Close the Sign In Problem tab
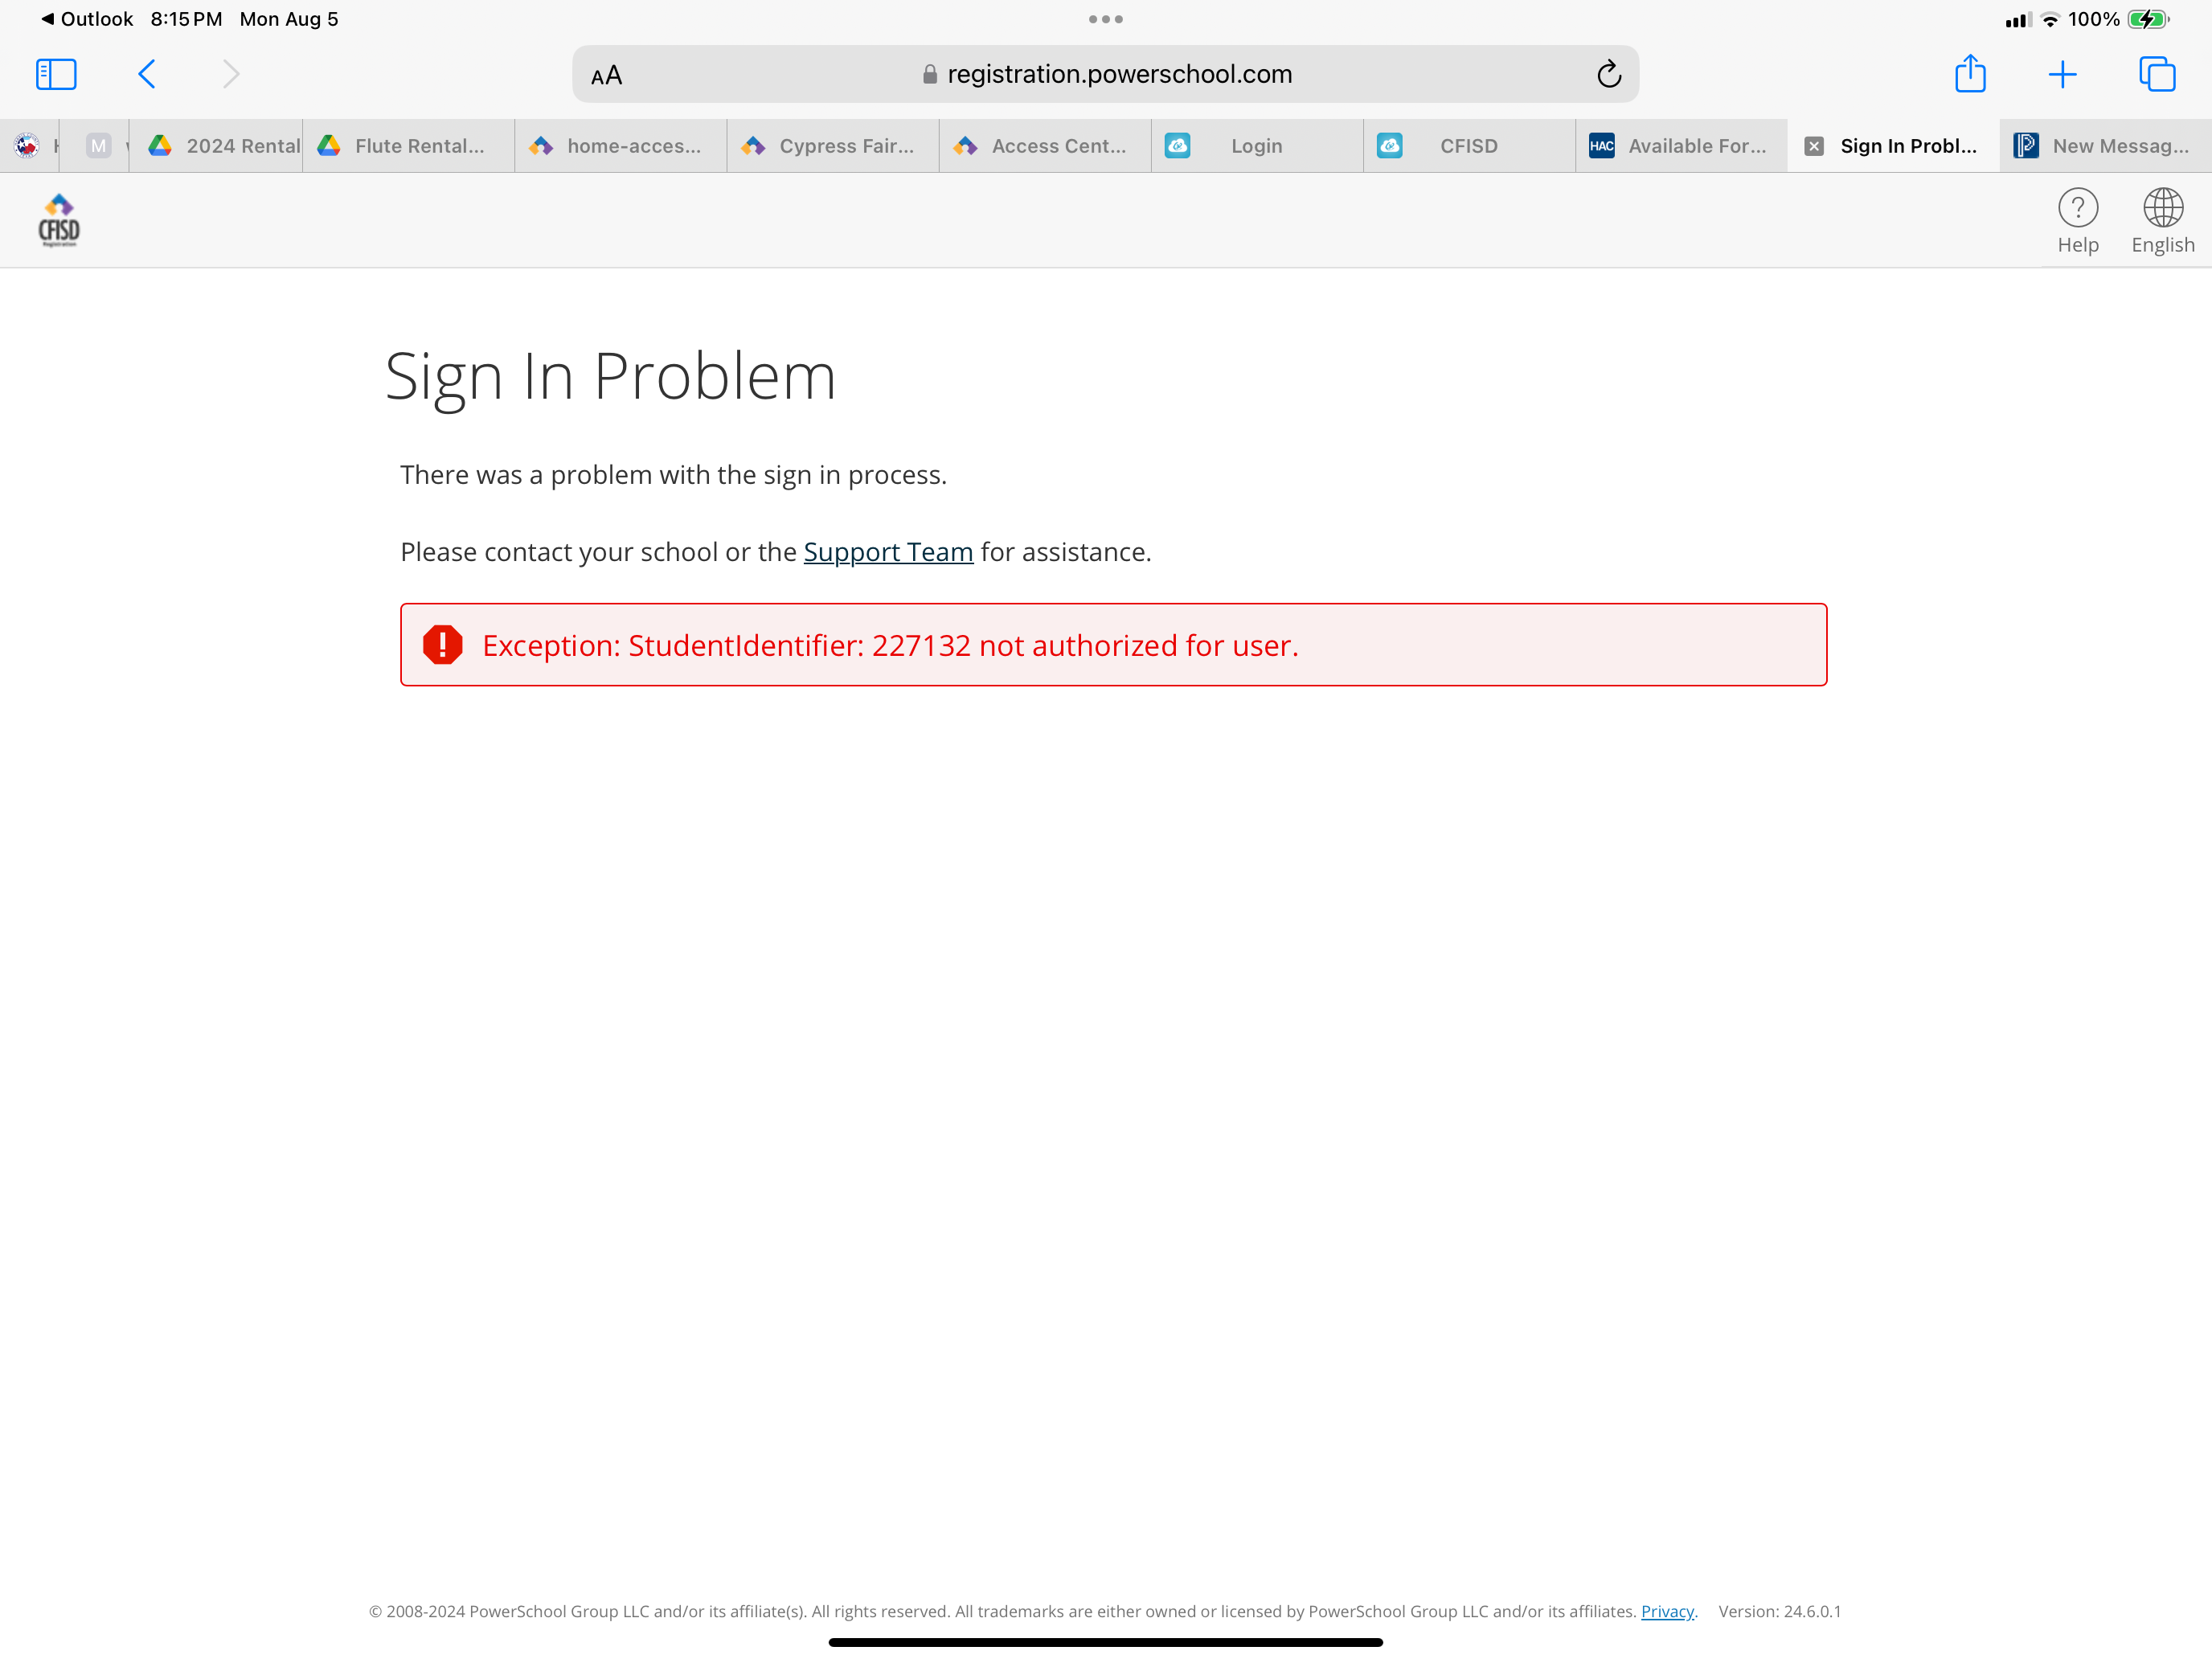Image resolution: width=2212 pixels, height=1659 pixels. point(1813,146)
